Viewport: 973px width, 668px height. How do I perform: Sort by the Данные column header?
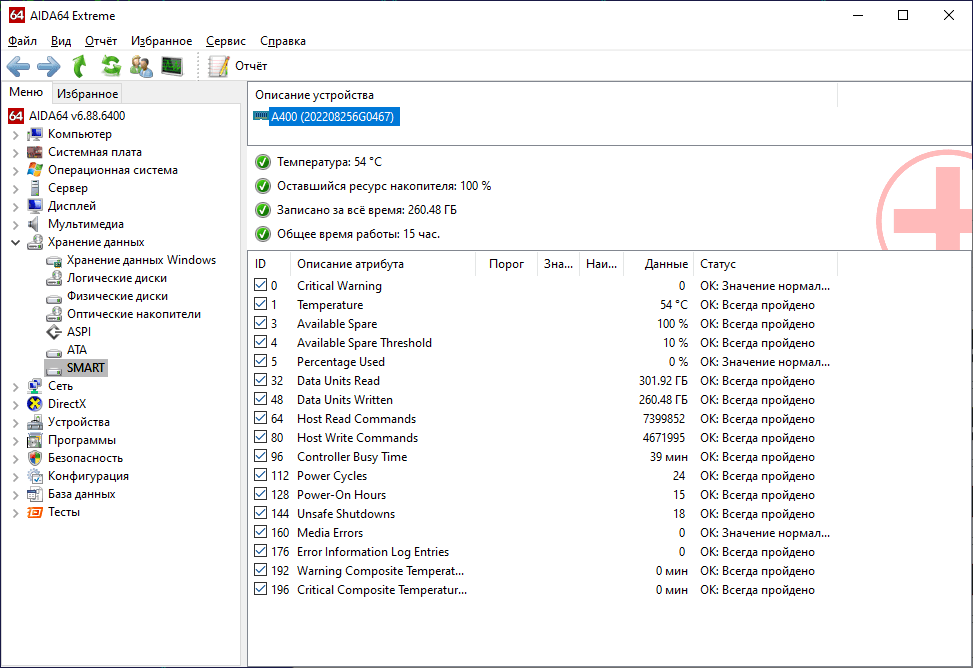point(658,264)
